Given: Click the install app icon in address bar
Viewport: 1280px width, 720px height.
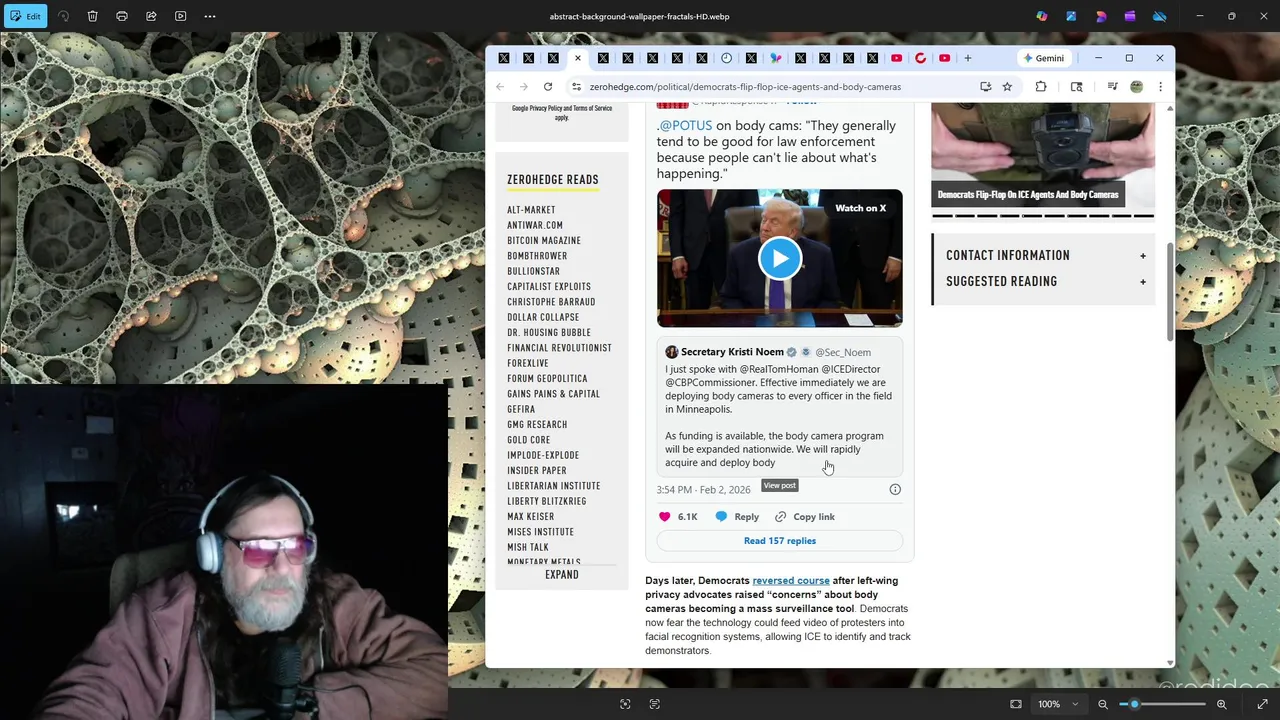Looking at the screenshot, I should tap(986, 87).
